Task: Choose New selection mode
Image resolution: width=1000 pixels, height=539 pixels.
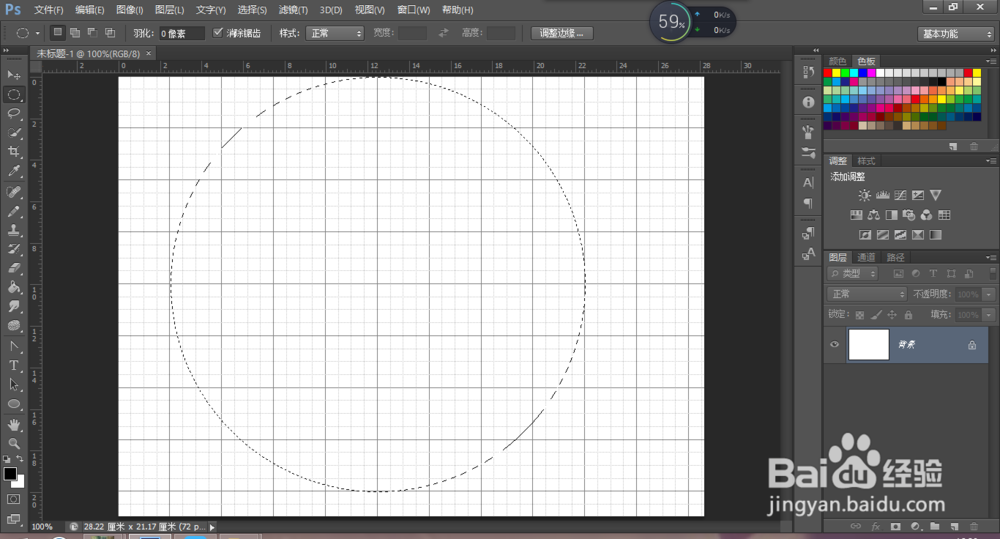Action: (57, 33)
